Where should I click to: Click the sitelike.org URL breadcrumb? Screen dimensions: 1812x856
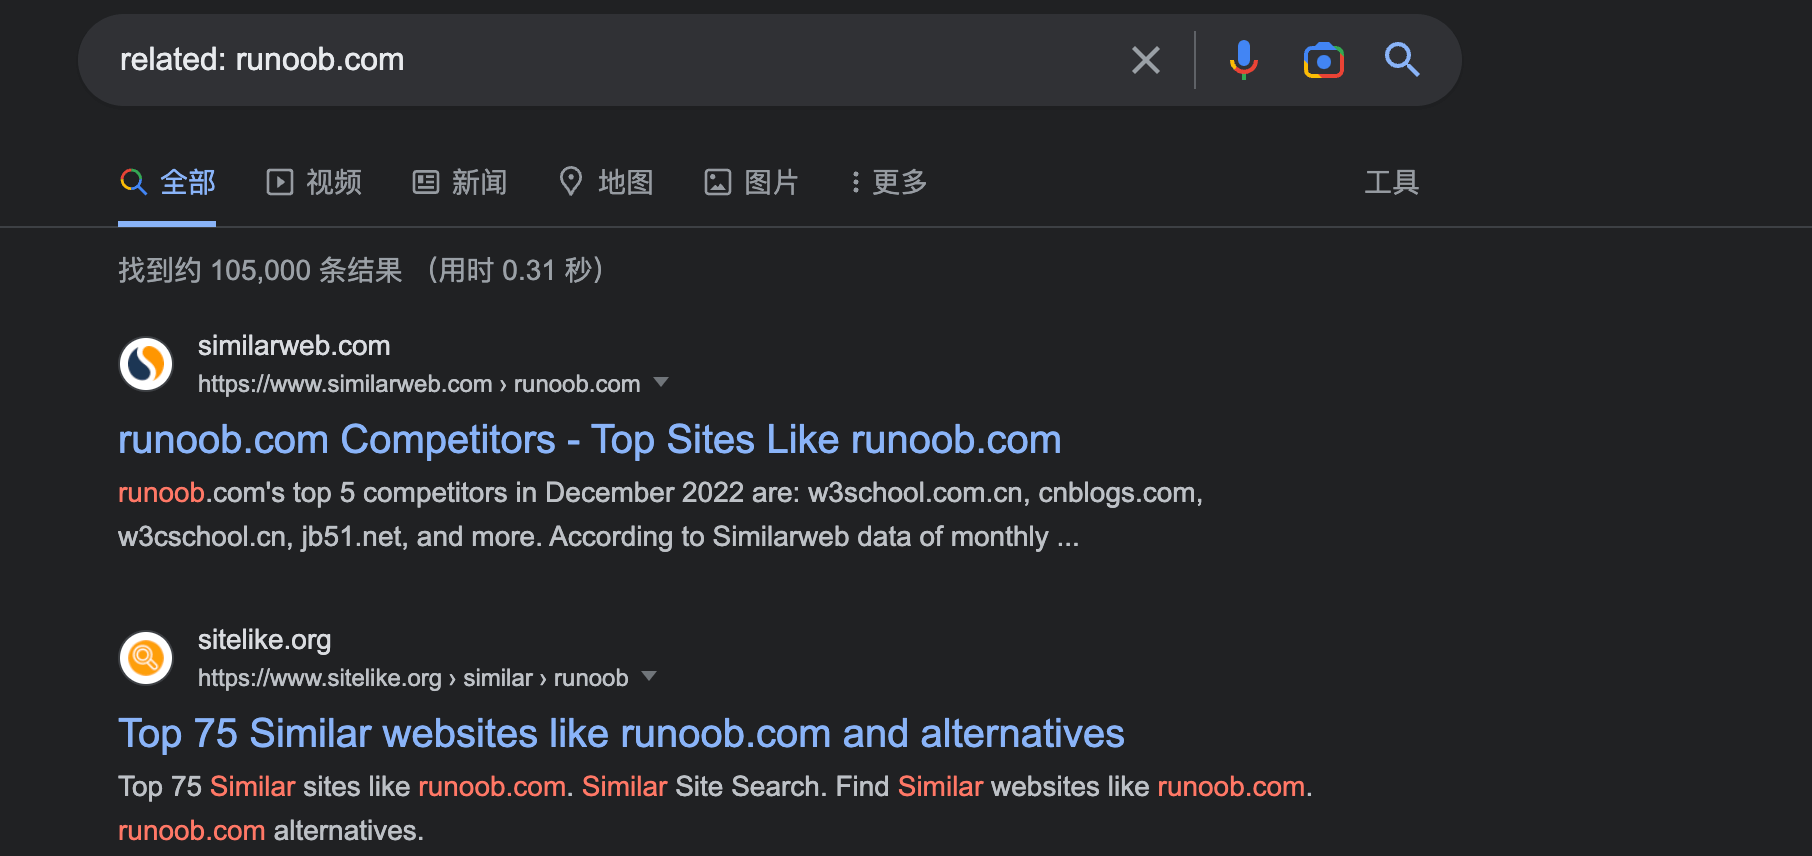click(413, 678)
